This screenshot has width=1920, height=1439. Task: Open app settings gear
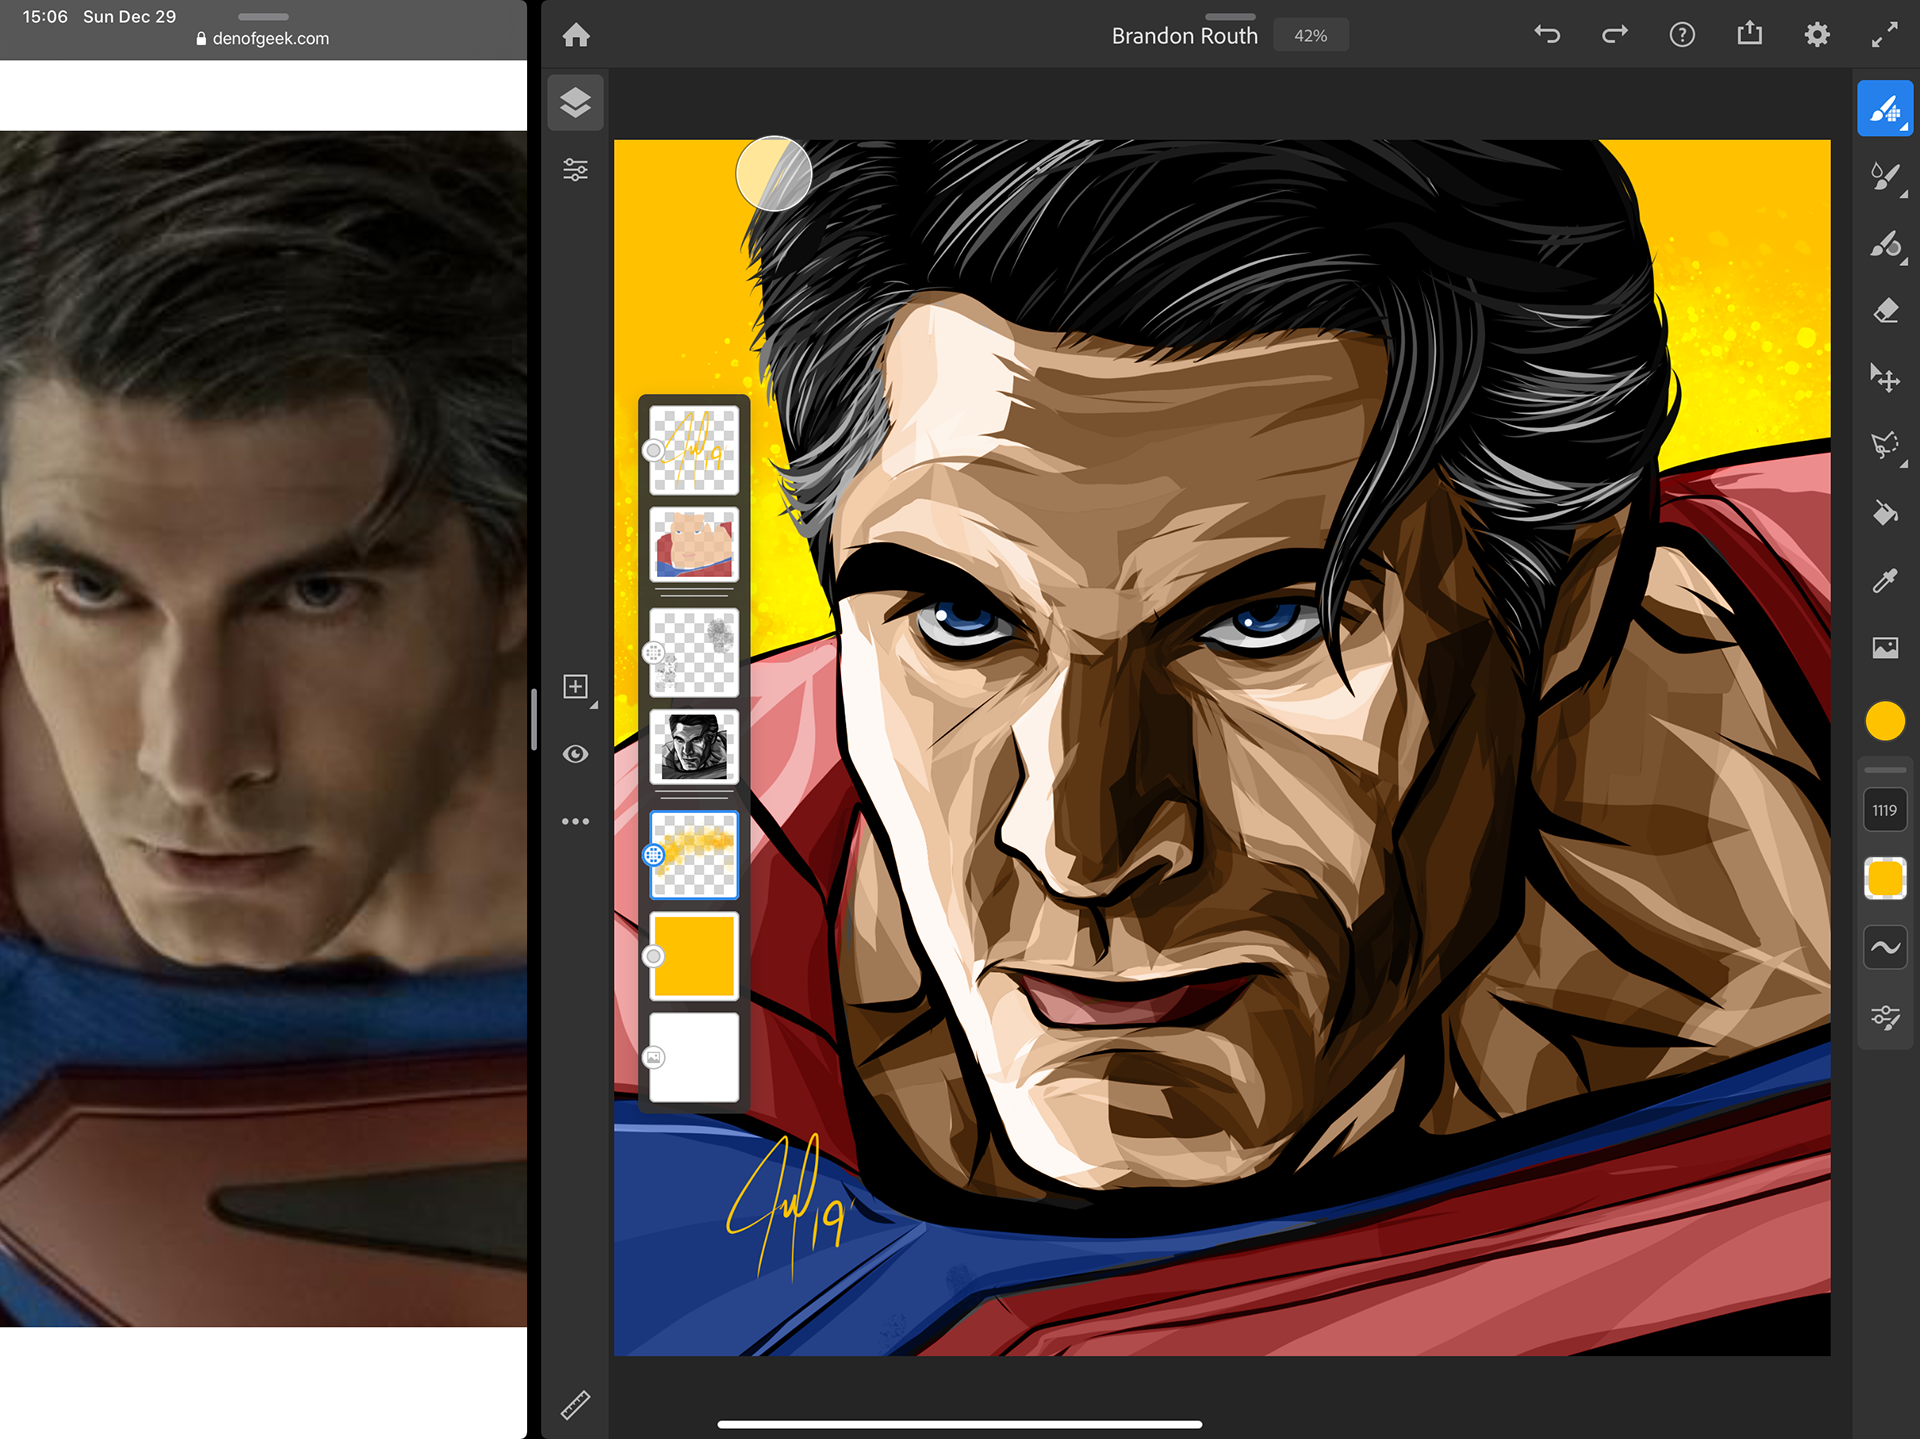(1817, 35)
